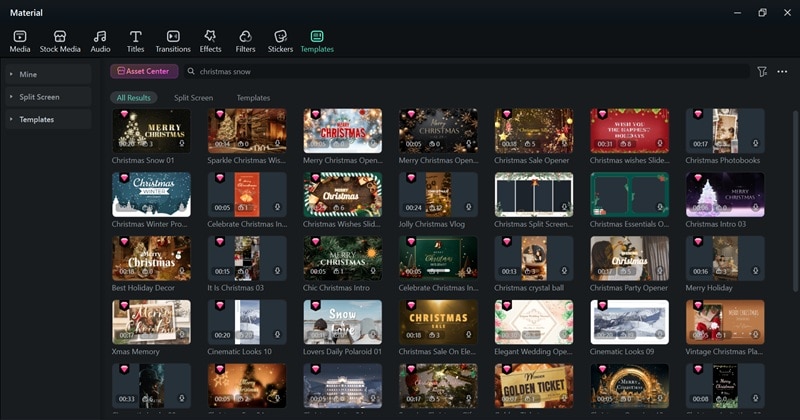Click the Christmas crystal ball label
The image size is (800, 420).
(x=529, y=288)
